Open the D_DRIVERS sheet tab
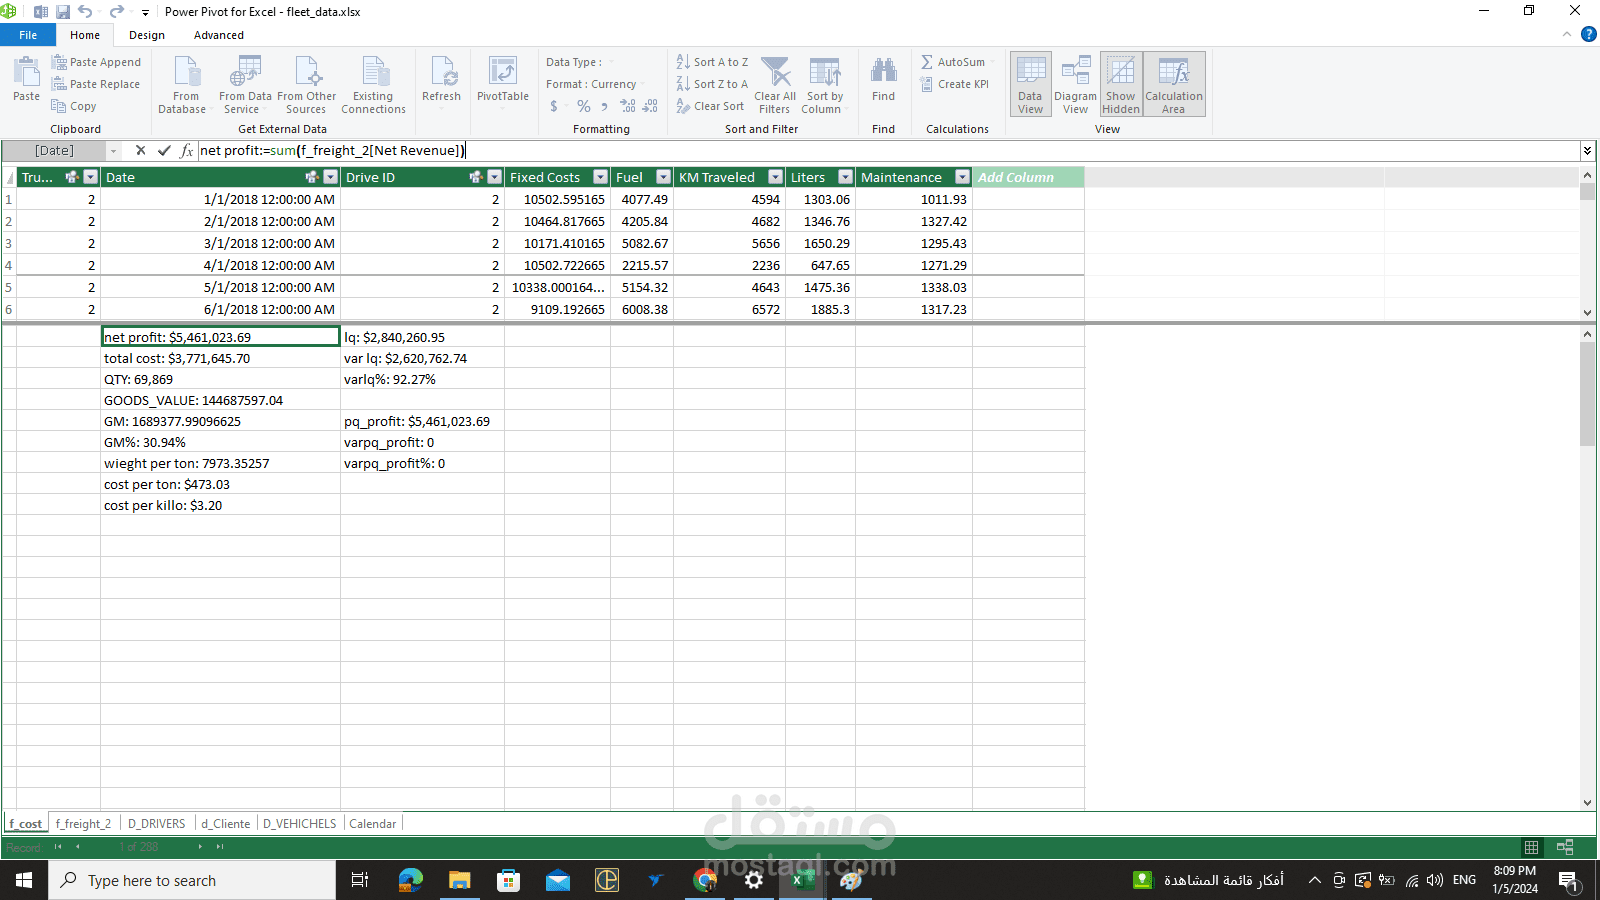The height and width of the screenshot is (900, 1600). pyautogui.click(x=156, y=824)
